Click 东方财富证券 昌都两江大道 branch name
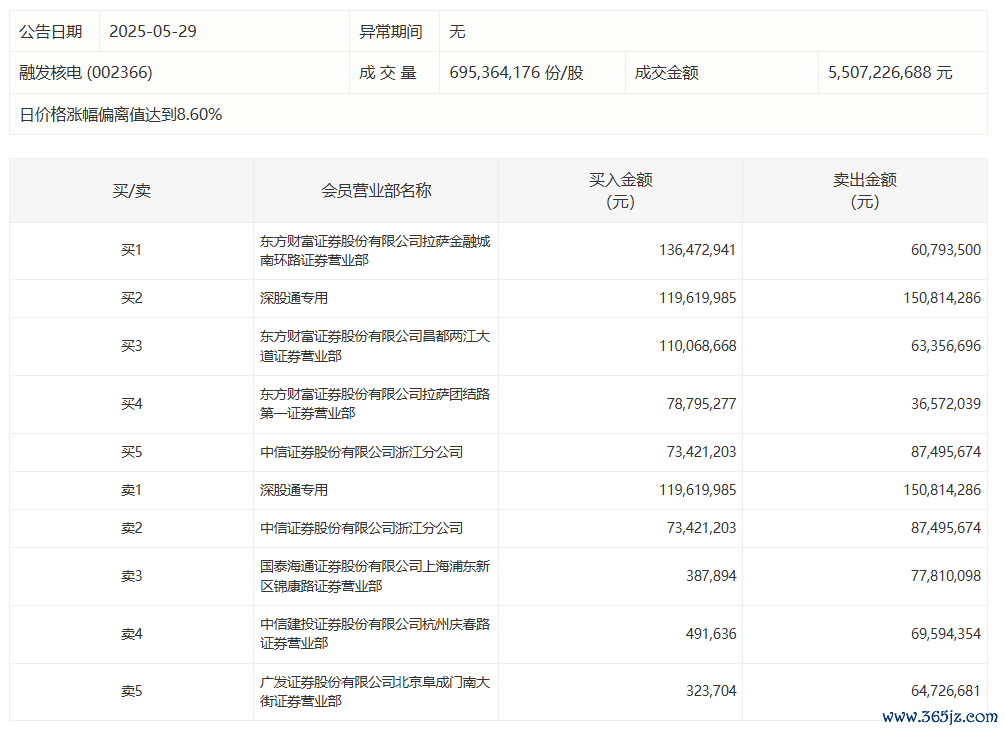1005x732 pixels. point(375,346)
